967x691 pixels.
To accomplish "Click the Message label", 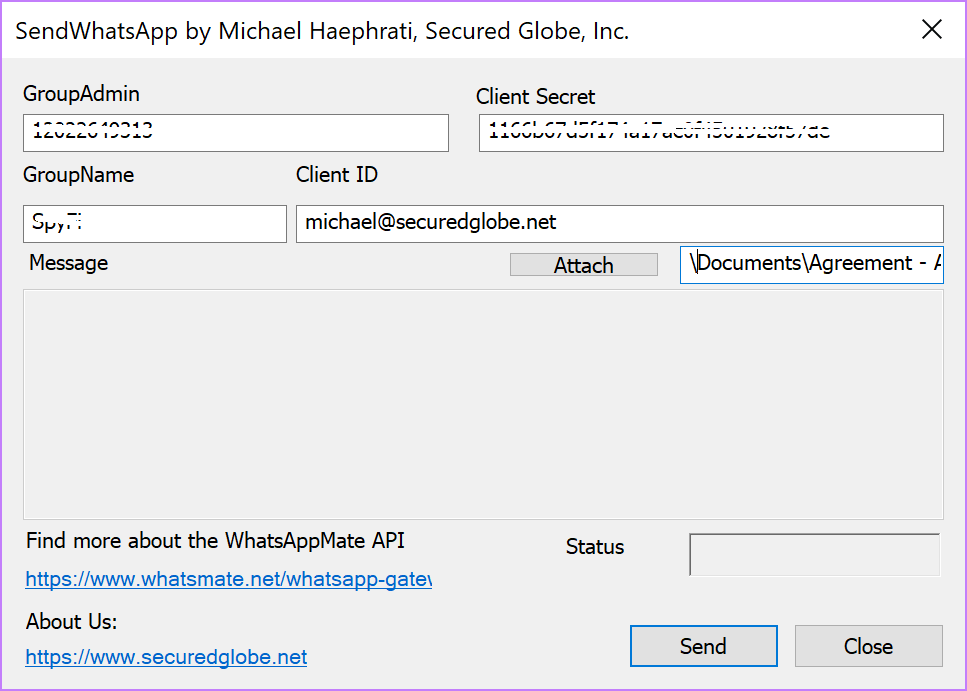I will point(68,263).
